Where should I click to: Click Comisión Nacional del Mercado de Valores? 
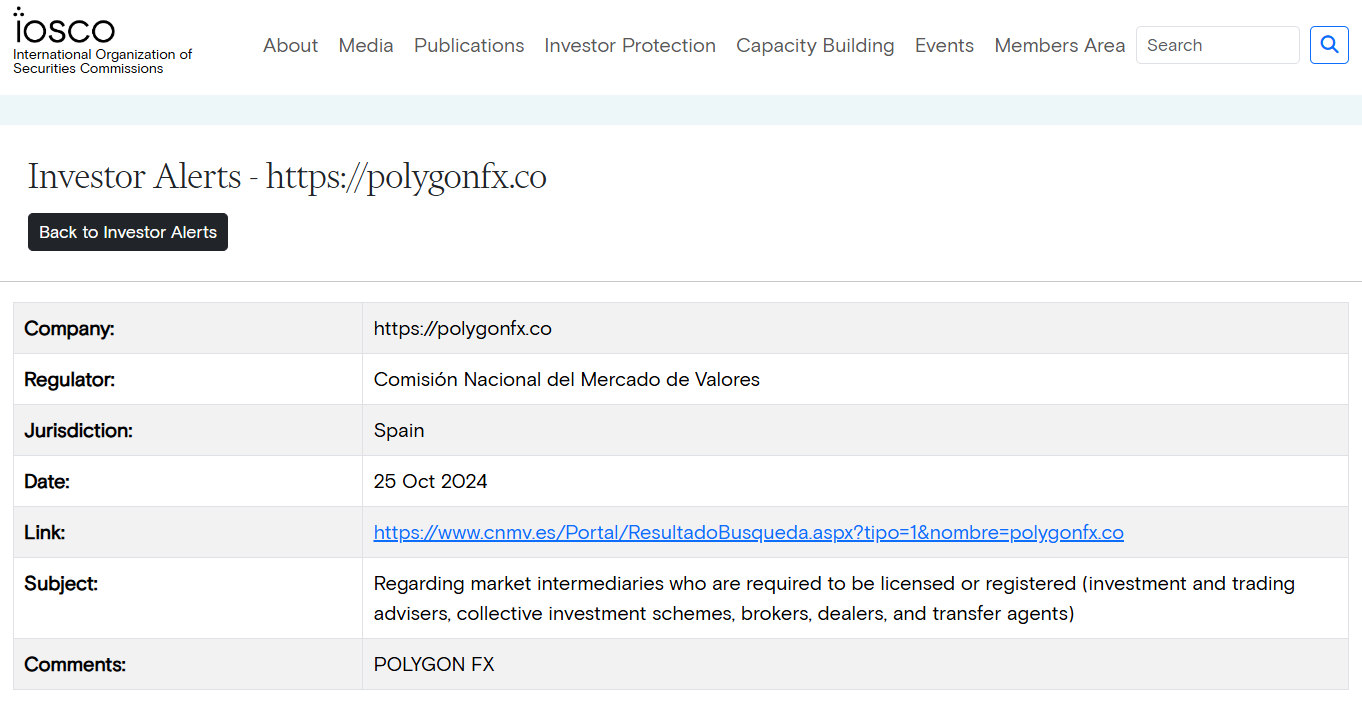(566, 380)
